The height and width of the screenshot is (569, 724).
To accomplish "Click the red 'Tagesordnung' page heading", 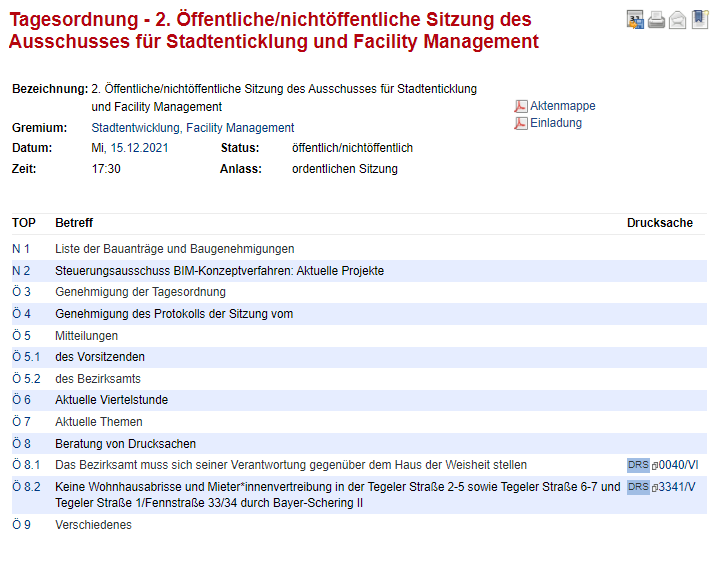I will coord(274,30).
